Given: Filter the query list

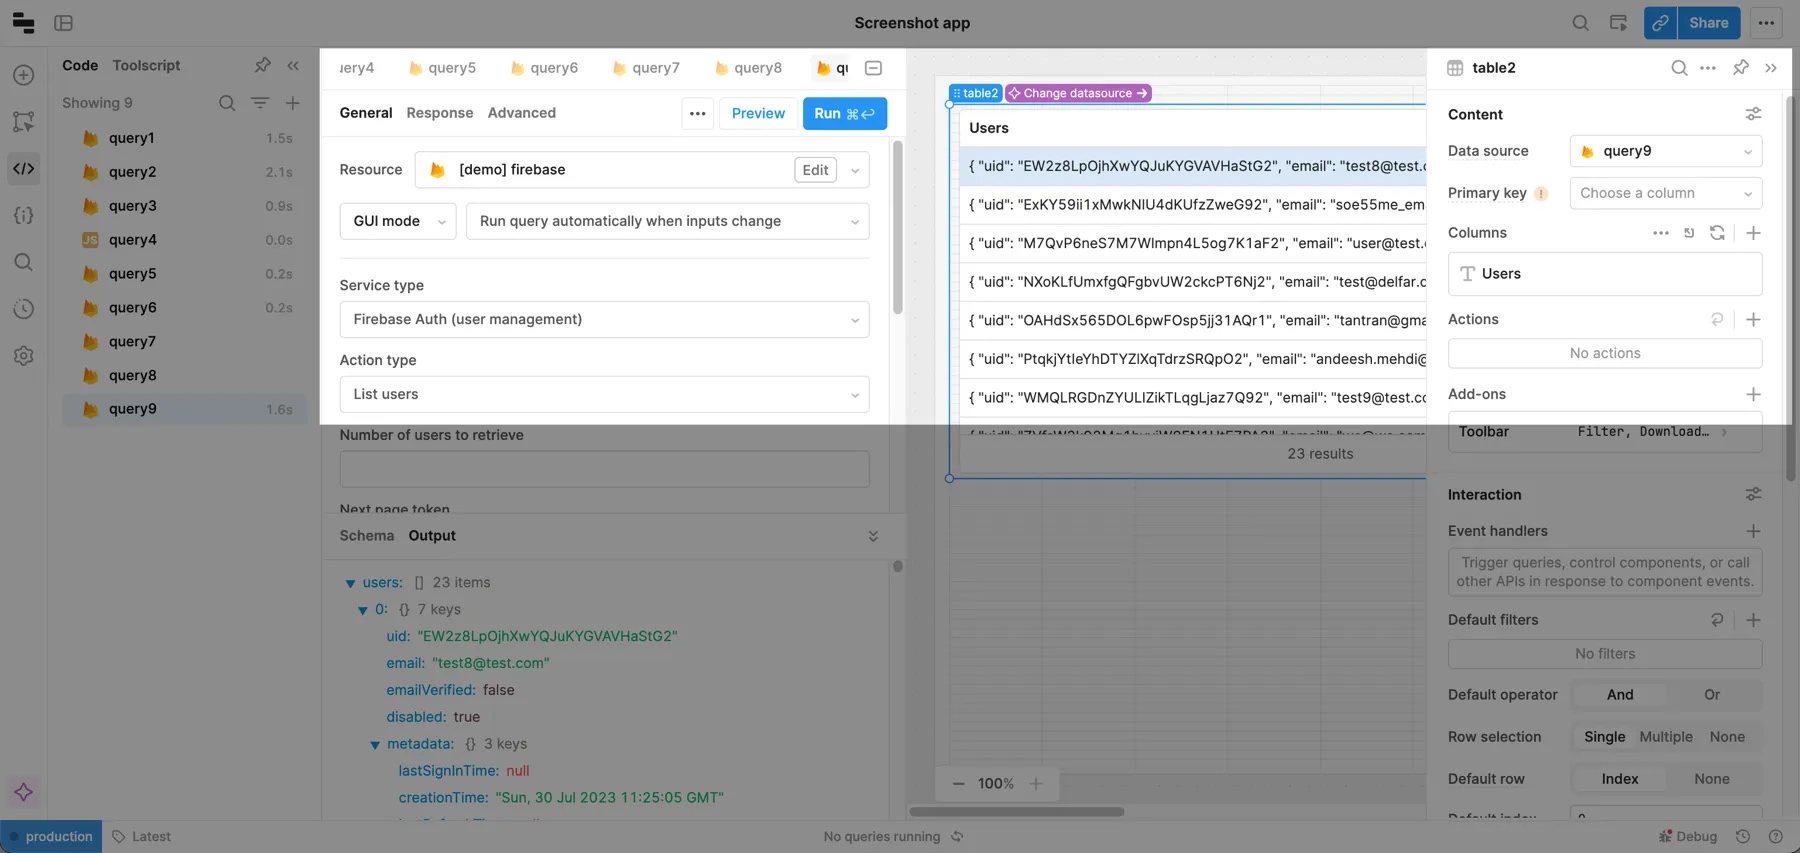Looking at the screenshot, I should (x=260, y=103).
